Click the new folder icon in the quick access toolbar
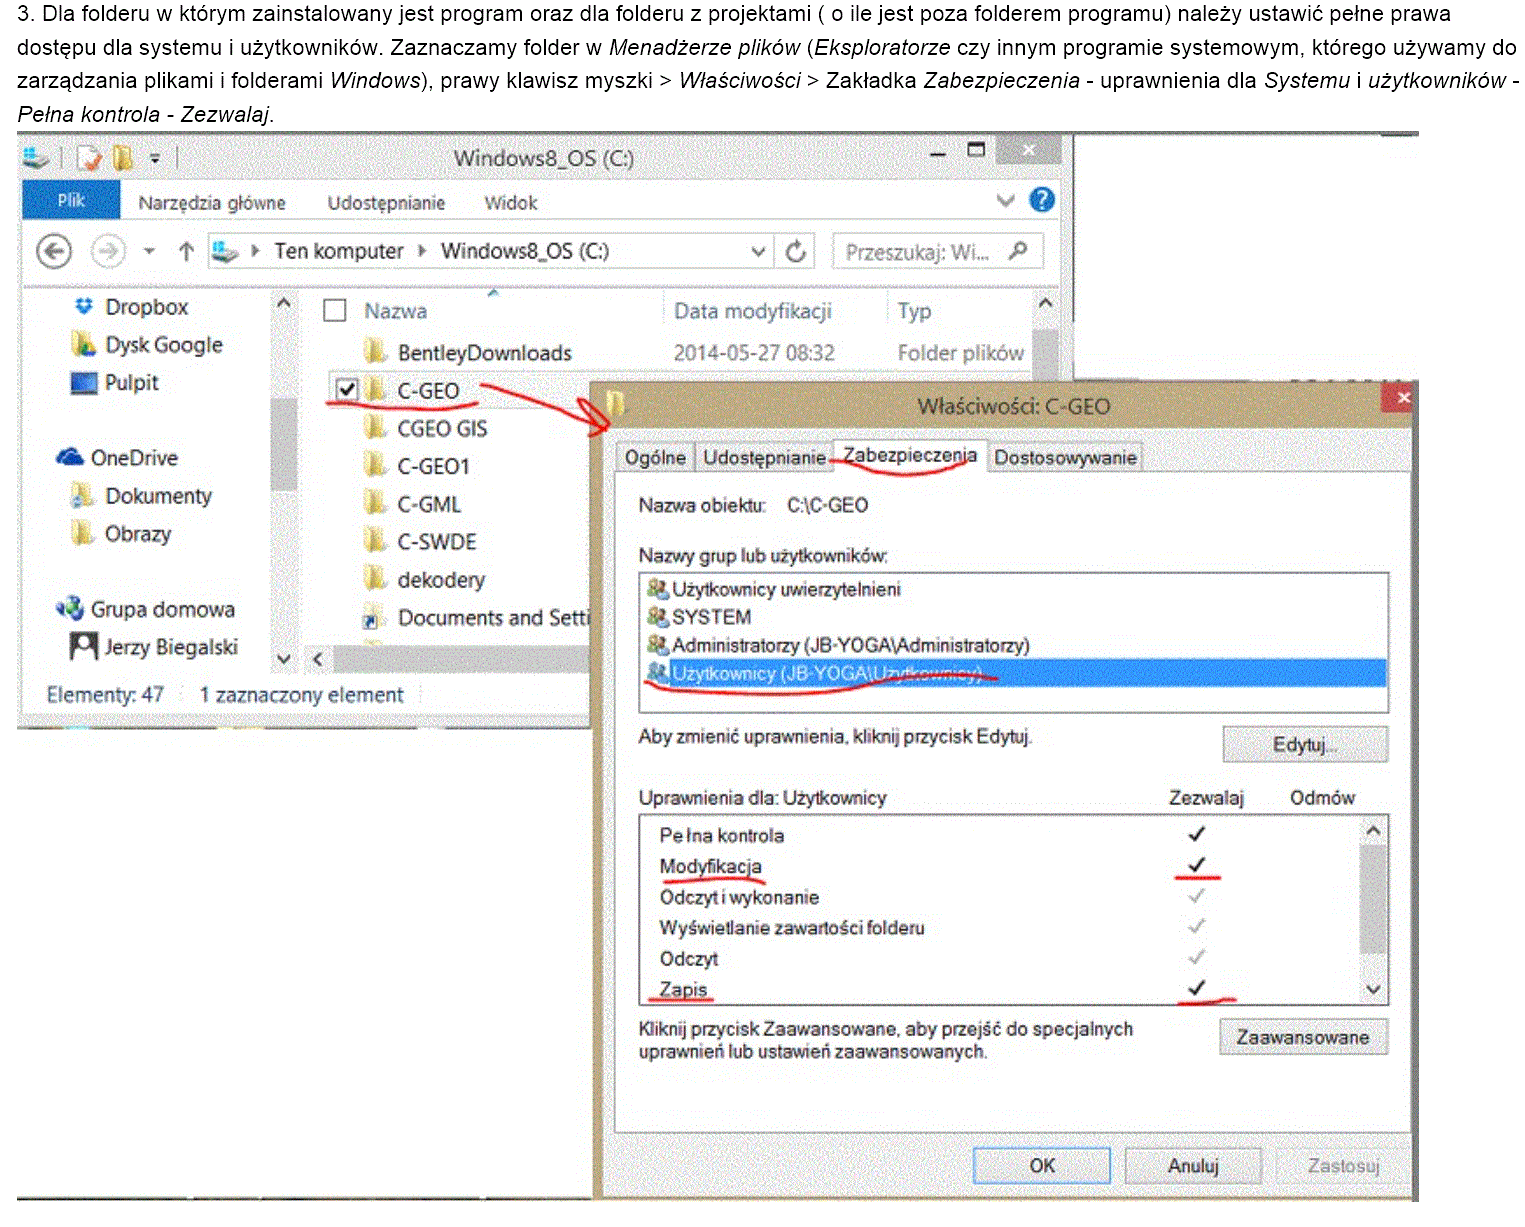Image resolution: width=1525 pixels, height=1227 pixels. pos(124,158)
